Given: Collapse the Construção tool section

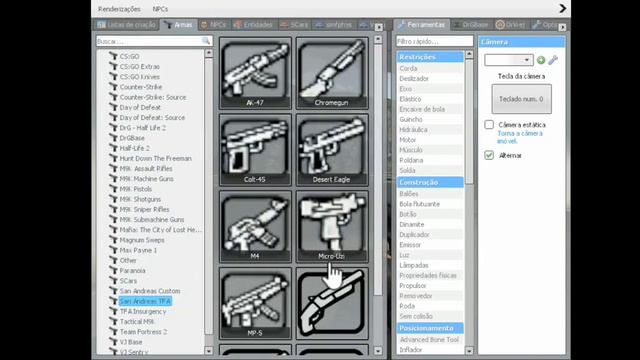Looking at the screenshot, I should click(x=430, y=182).
